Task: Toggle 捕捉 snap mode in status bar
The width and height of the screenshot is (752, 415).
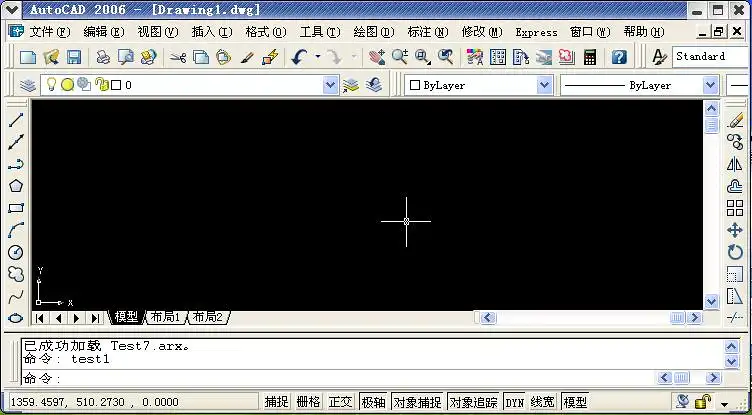Action: pos(276,402)
